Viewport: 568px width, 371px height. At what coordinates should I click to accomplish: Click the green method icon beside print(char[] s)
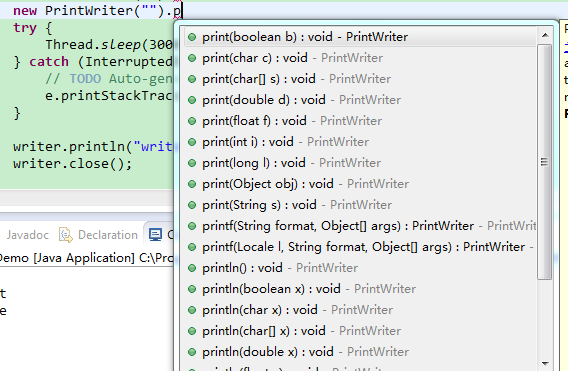pyautogui.click(x=192, y=79)
